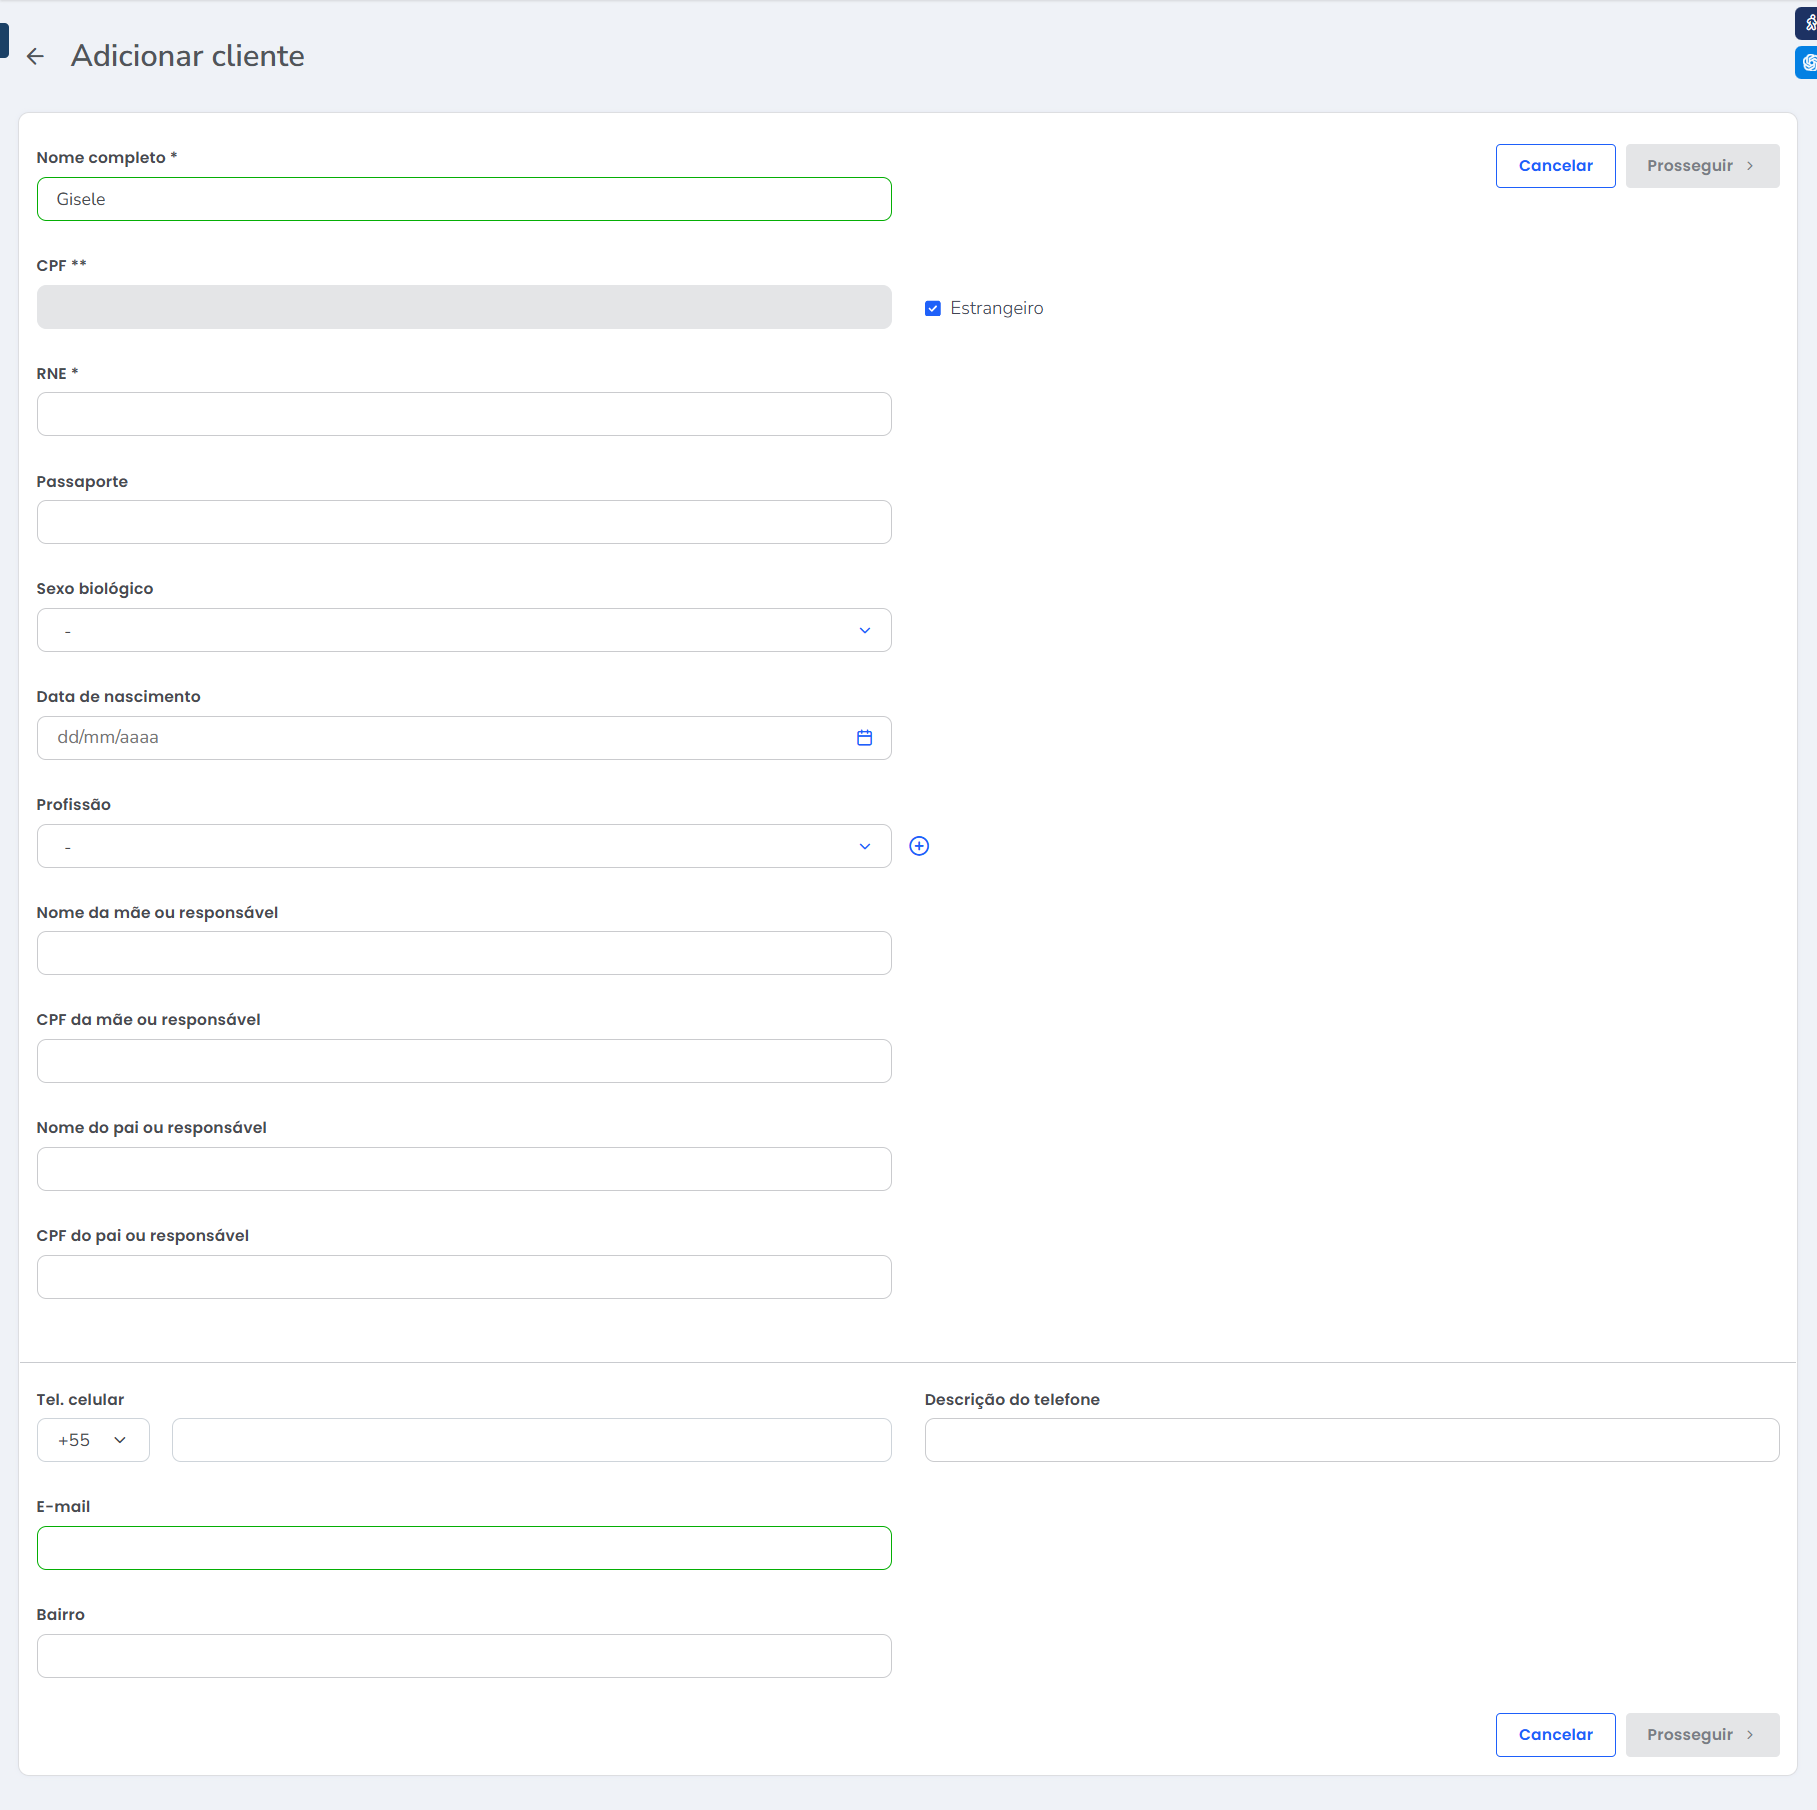Add new profession with plus icon
The width and height of the screenshot is (1817, 1810).
tap(919, 846)
